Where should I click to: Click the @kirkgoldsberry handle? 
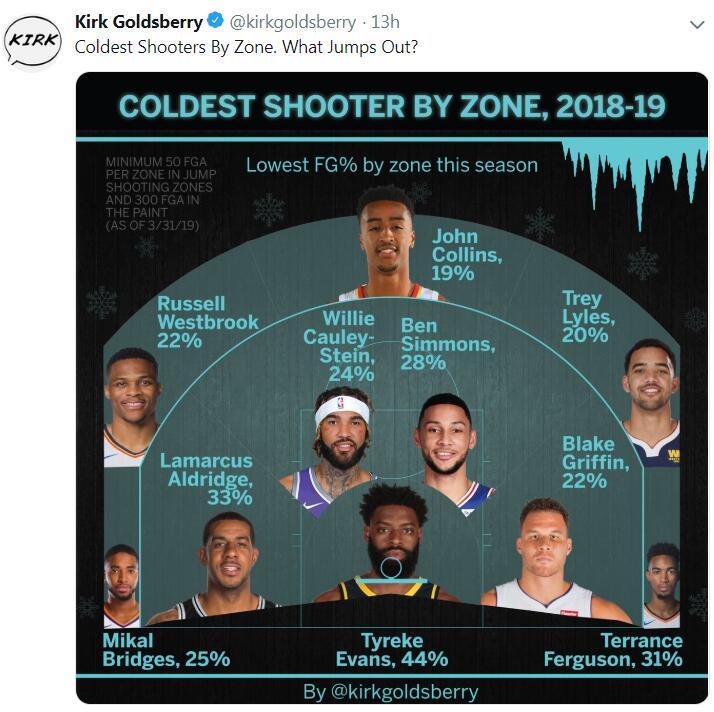(x=292, y=22)
